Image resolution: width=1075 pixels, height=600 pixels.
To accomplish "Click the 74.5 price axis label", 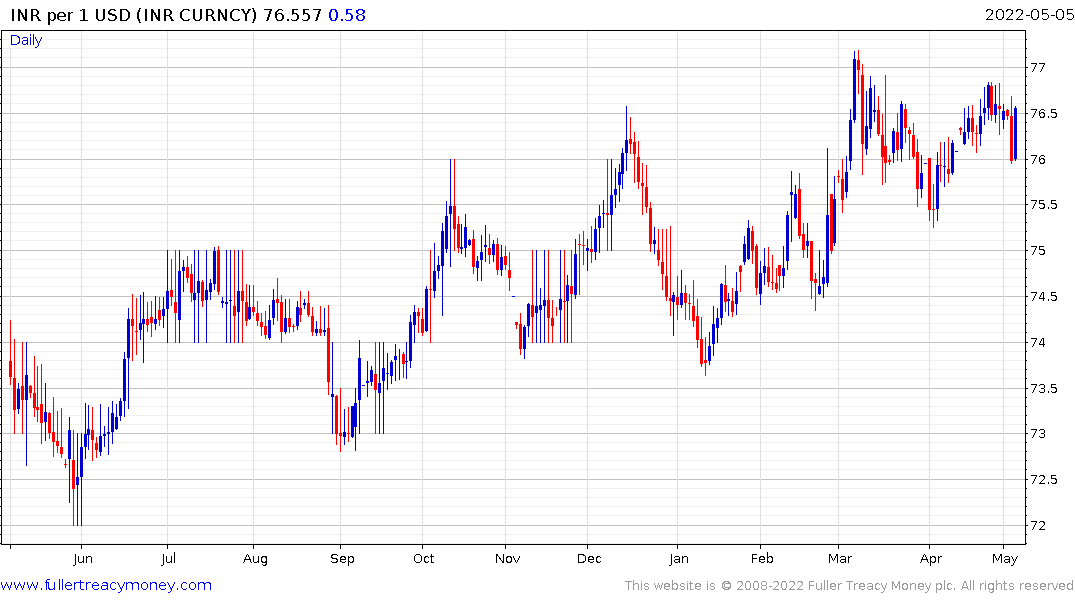I will (1043, 296).
